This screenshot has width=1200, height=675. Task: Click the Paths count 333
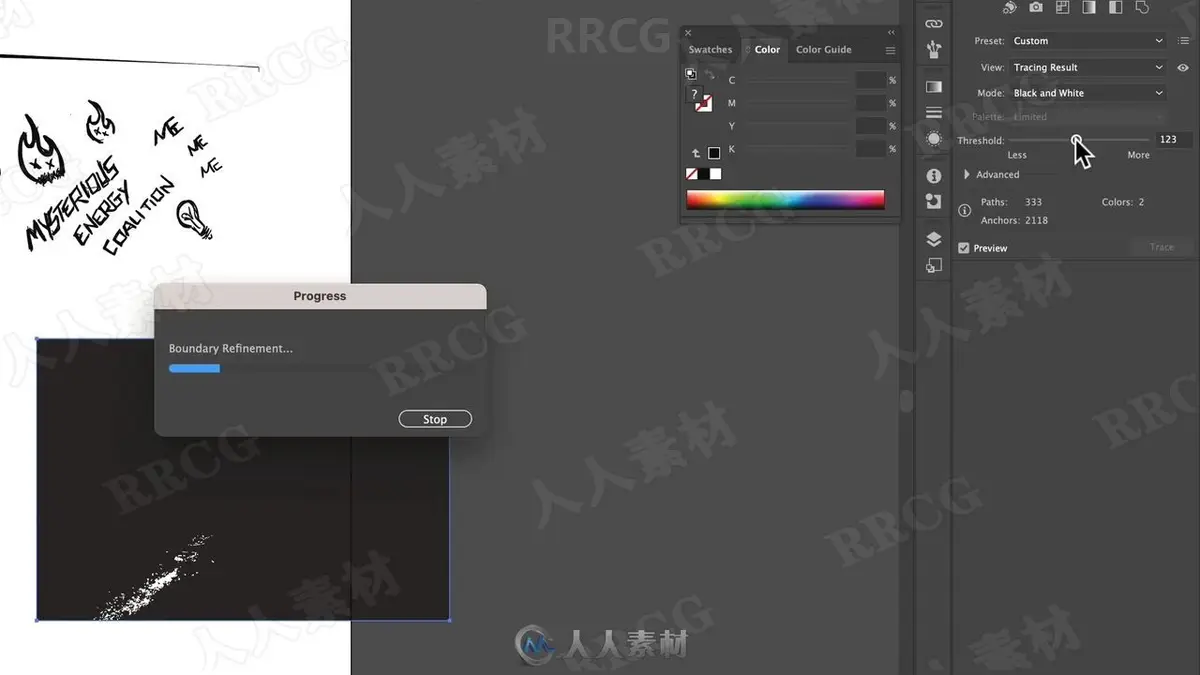1033,202
